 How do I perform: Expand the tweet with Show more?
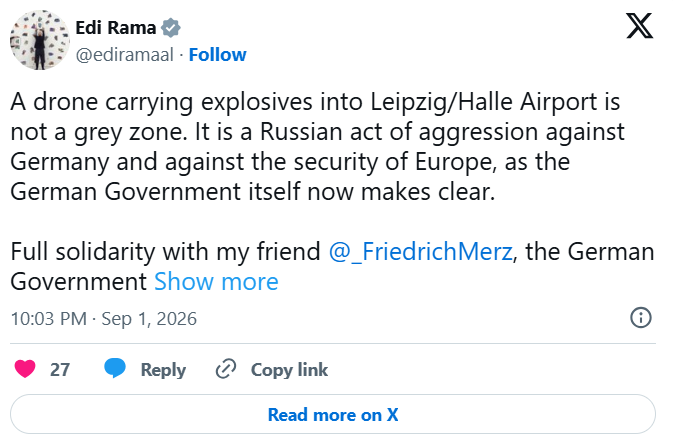tap(216, 282)
